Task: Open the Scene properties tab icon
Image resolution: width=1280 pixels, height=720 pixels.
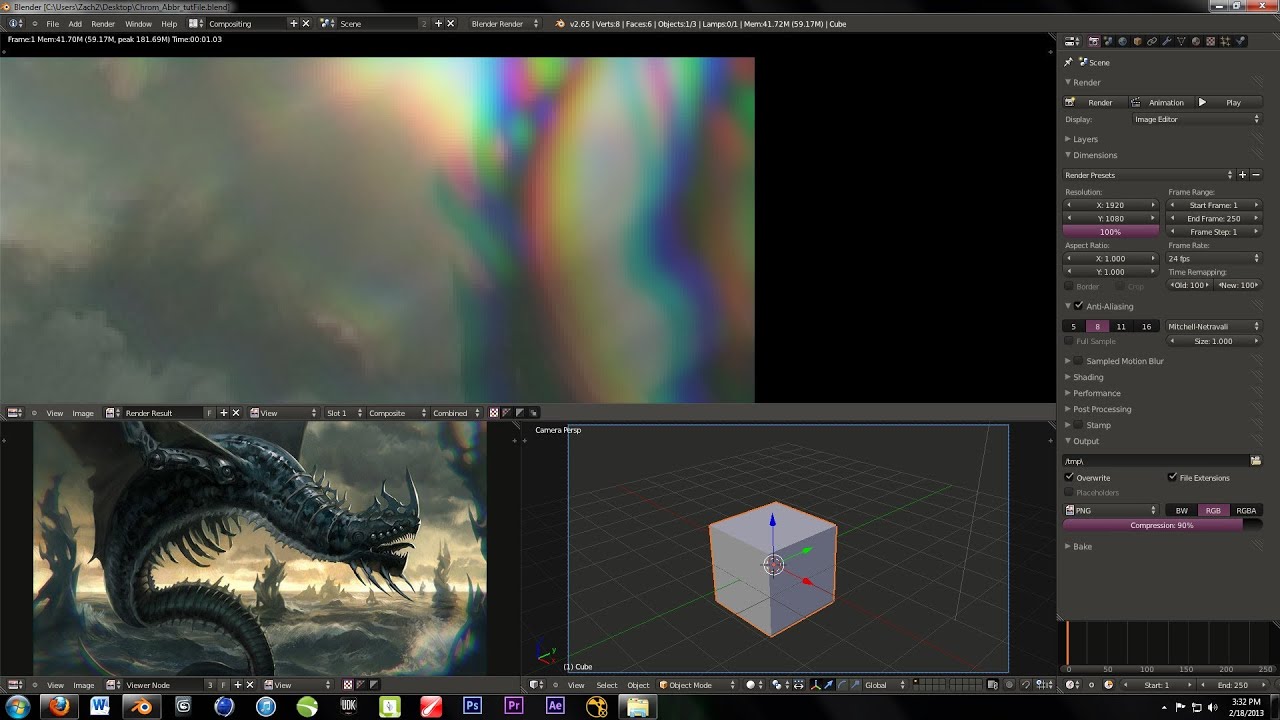Action: [x=1108, y=42]
